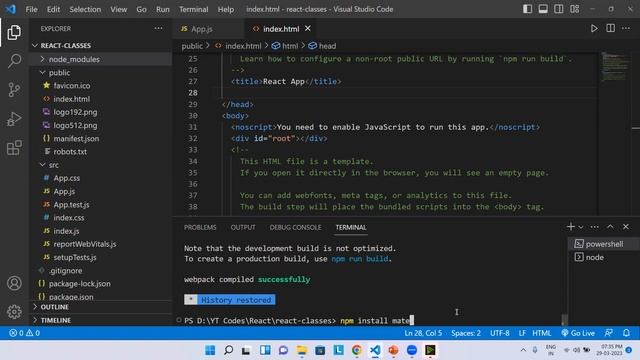Switch to the DEBUG CONSOLE tab

[x=295, y=227]
